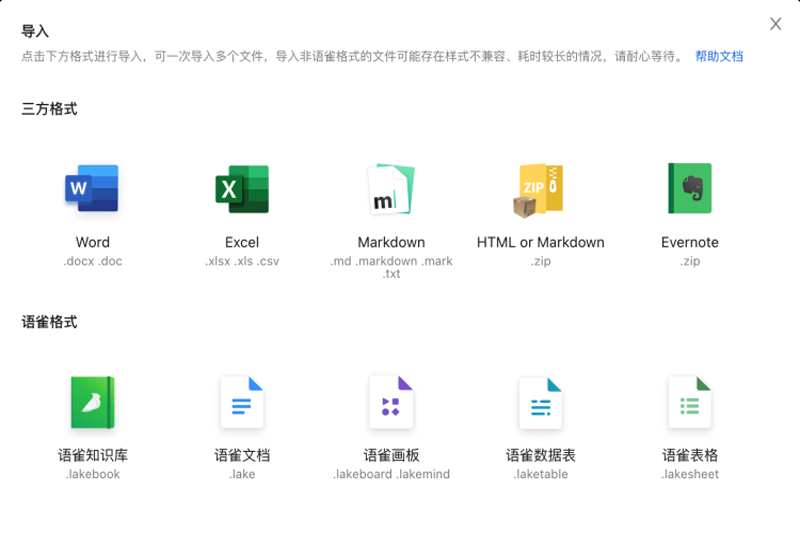
Task: Open the 帮助文档 help link
Action: 719,57
